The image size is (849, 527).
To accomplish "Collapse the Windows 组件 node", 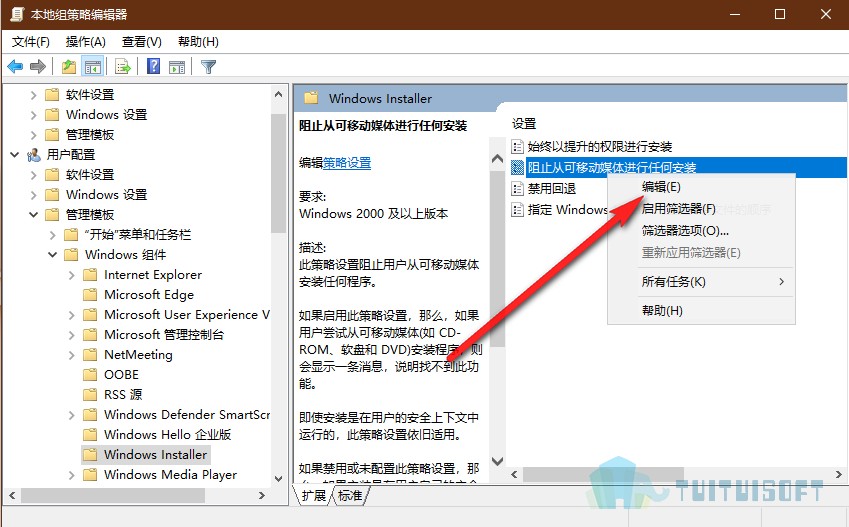I will (53, 255).
